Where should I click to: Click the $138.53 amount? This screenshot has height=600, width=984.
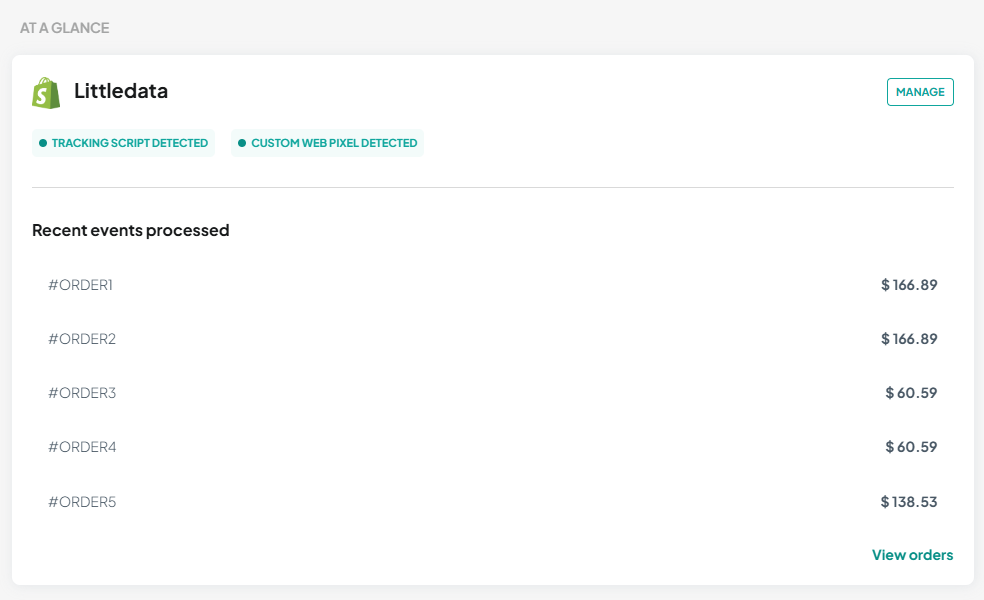[x=909, y=501]
